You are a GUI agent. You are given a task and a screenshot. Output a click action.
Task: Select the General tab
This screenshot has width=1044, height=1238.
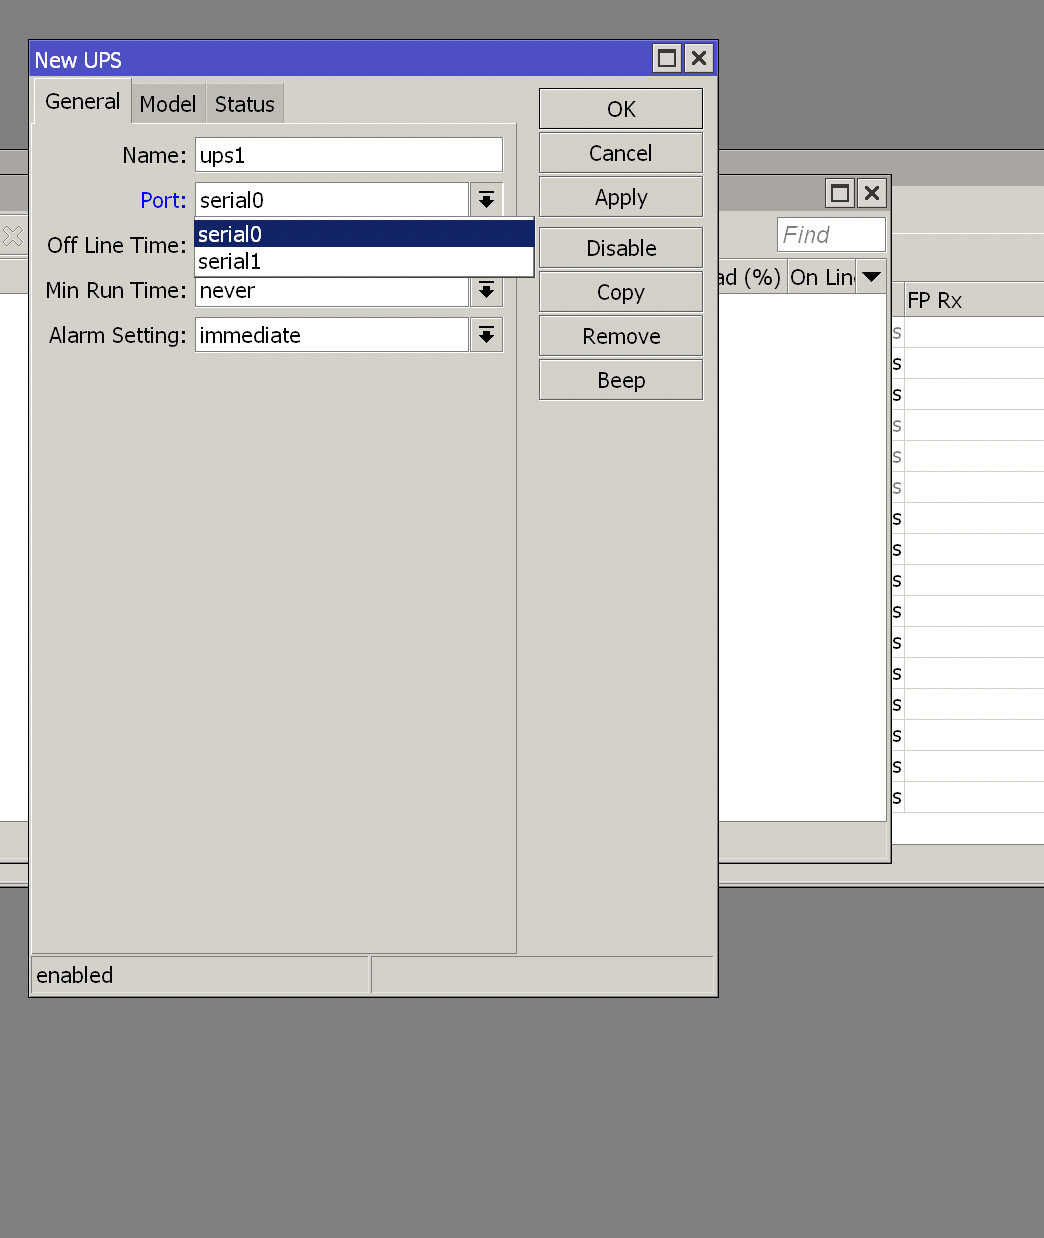coord(81,101)
